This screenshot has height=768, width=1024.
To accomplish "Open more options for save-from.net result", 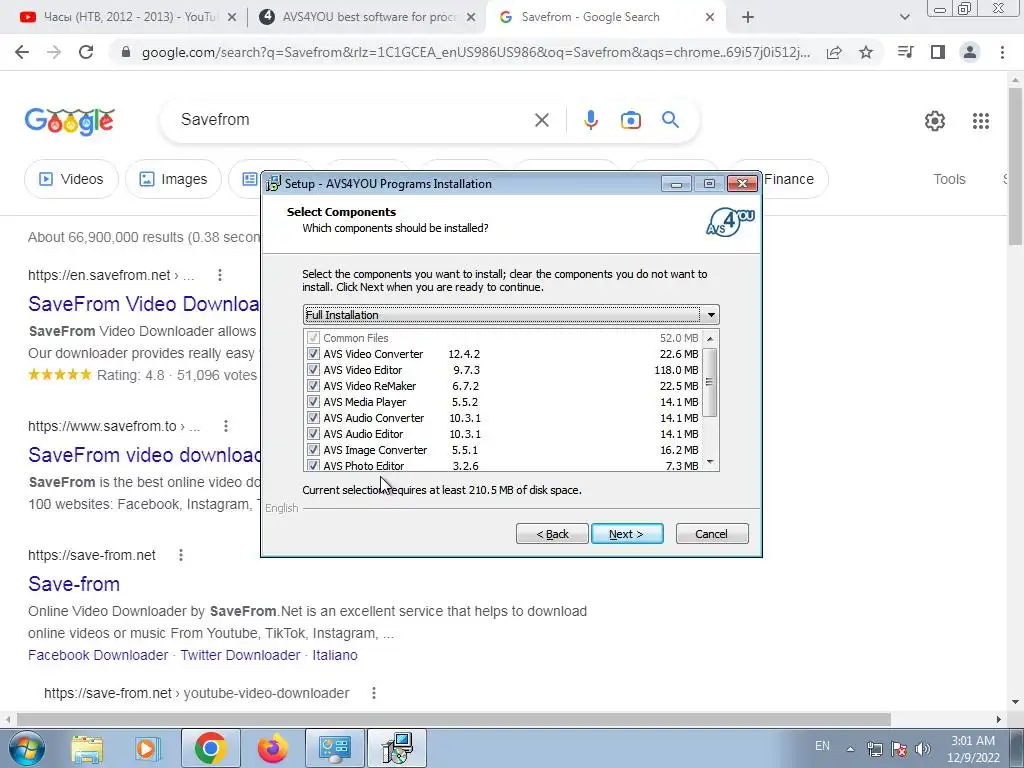I will [181, 555].
